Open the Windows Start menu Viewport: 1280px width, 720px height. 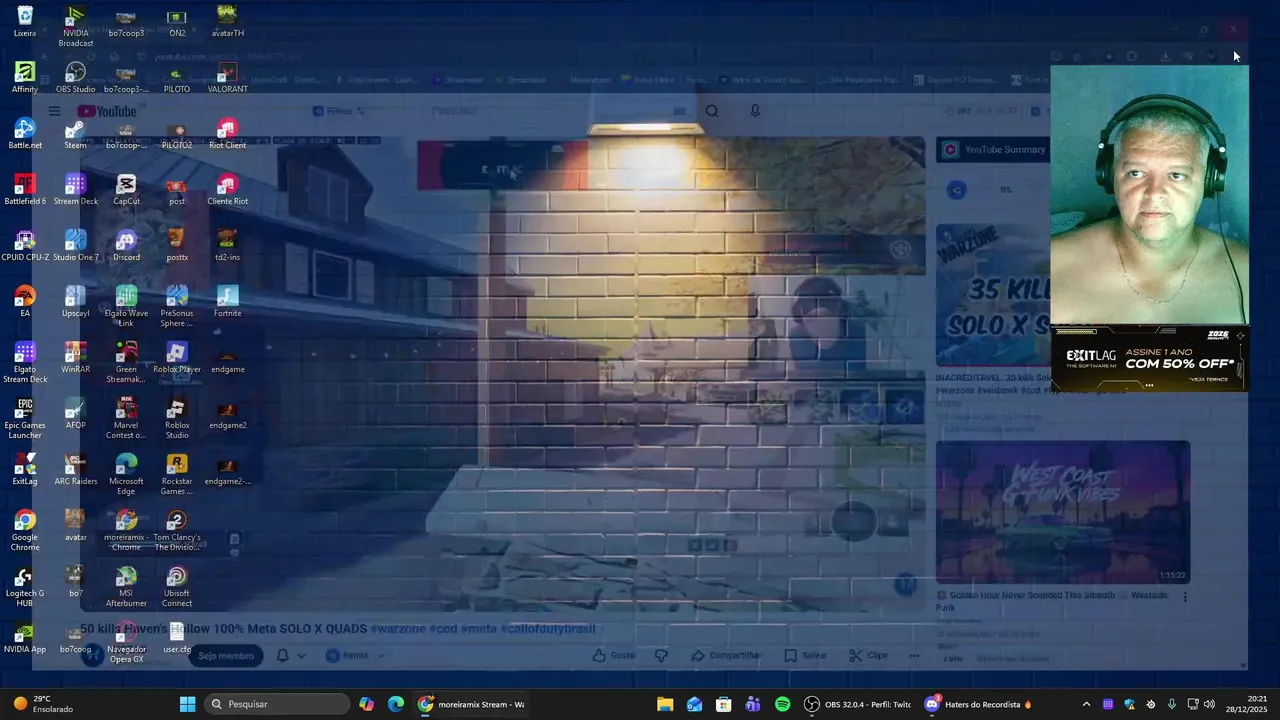(187, 704)
